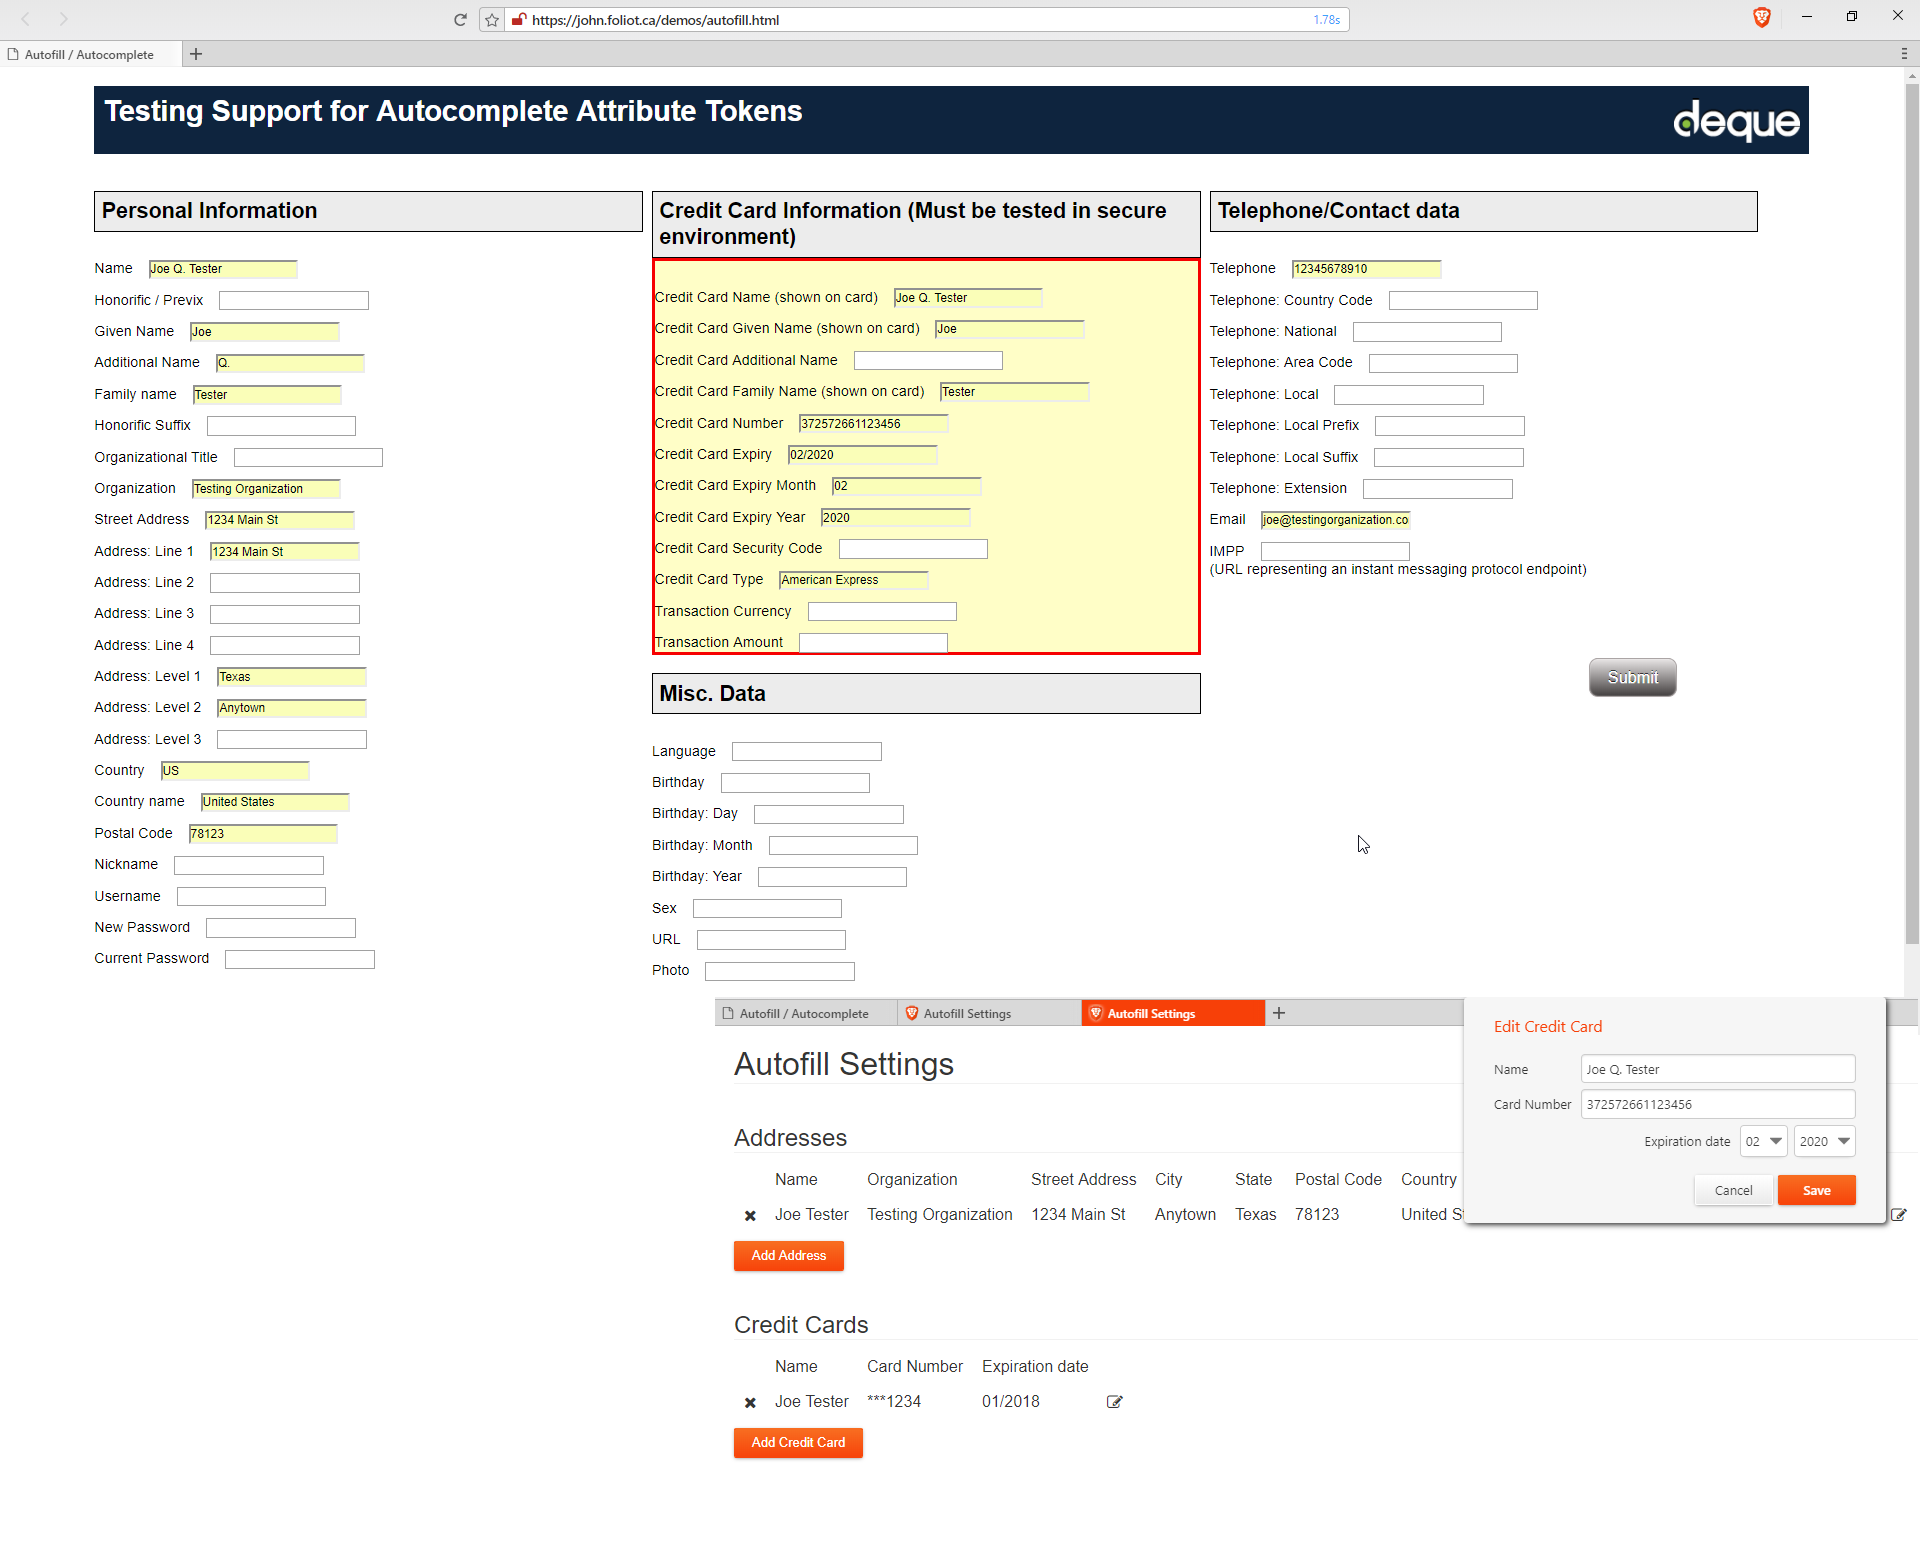The width and height of the screenshot is (1920, 1545).
Task: Open the expiration year 2020 dropdown
Action: click(1824, 1141)
